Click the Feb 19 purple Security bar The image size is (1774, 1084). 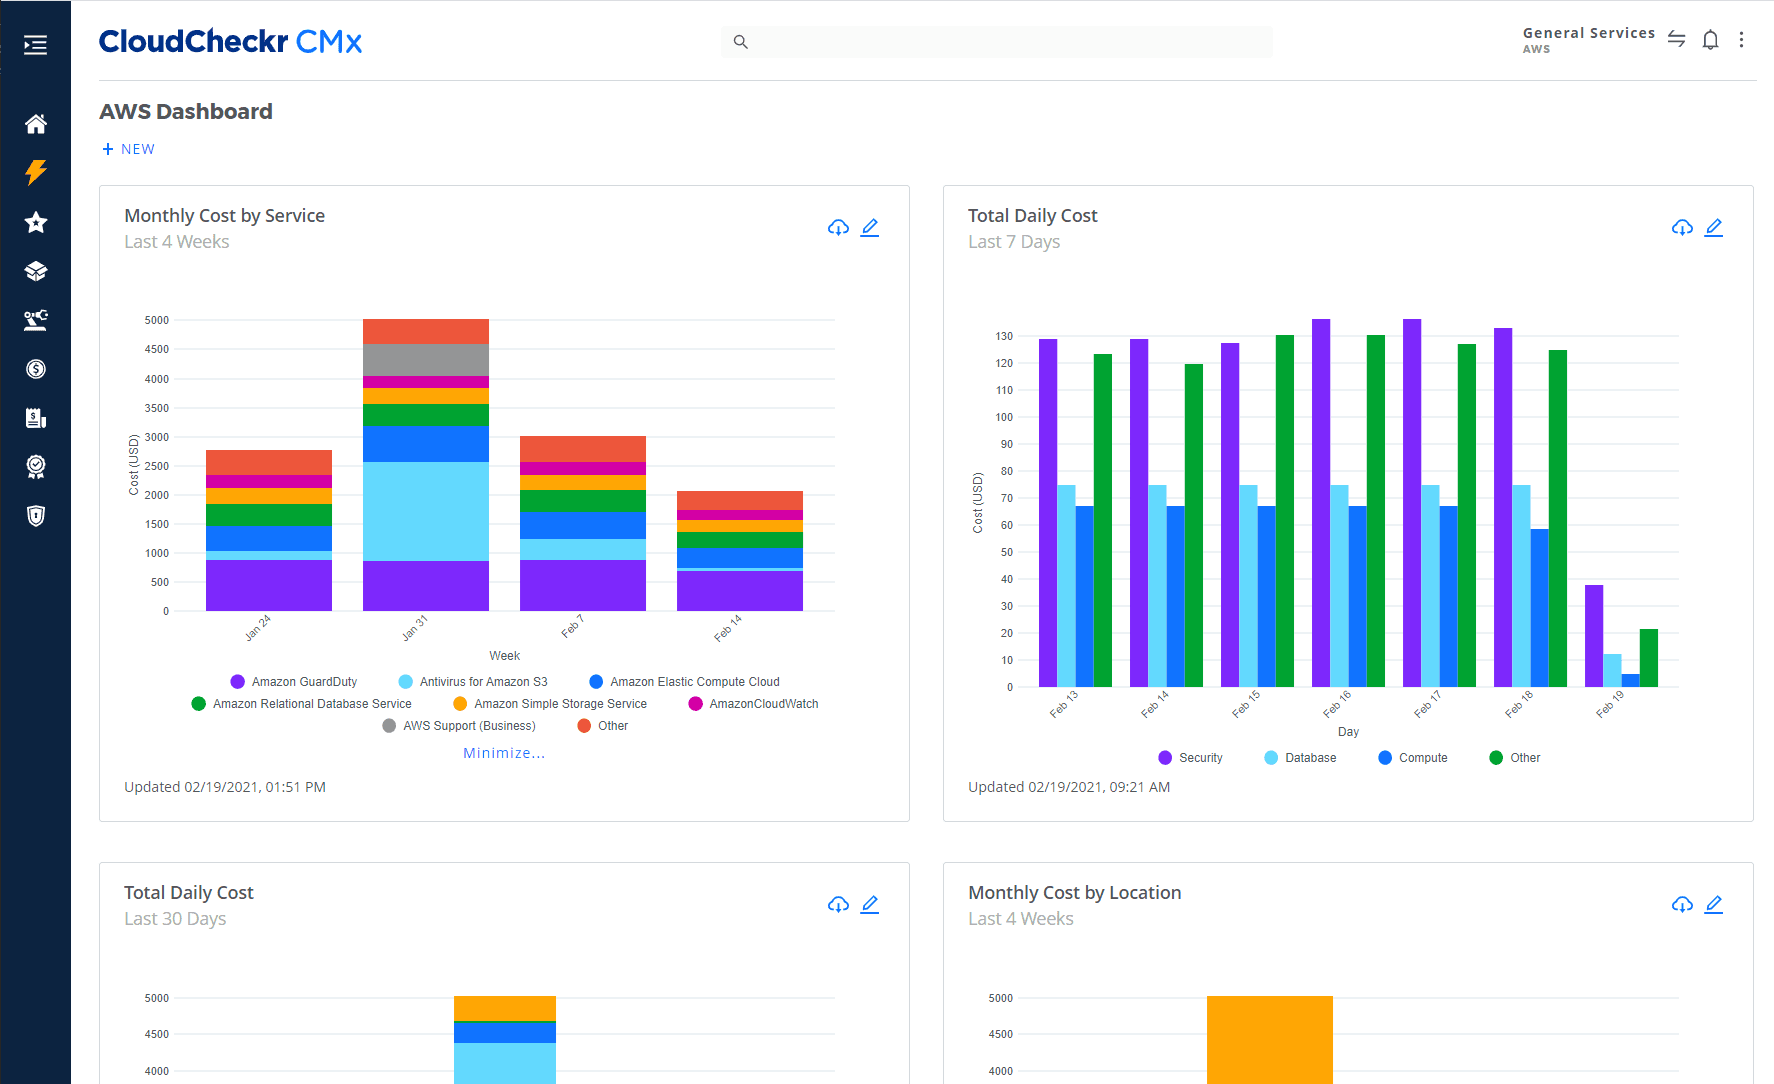(1594, 636)
